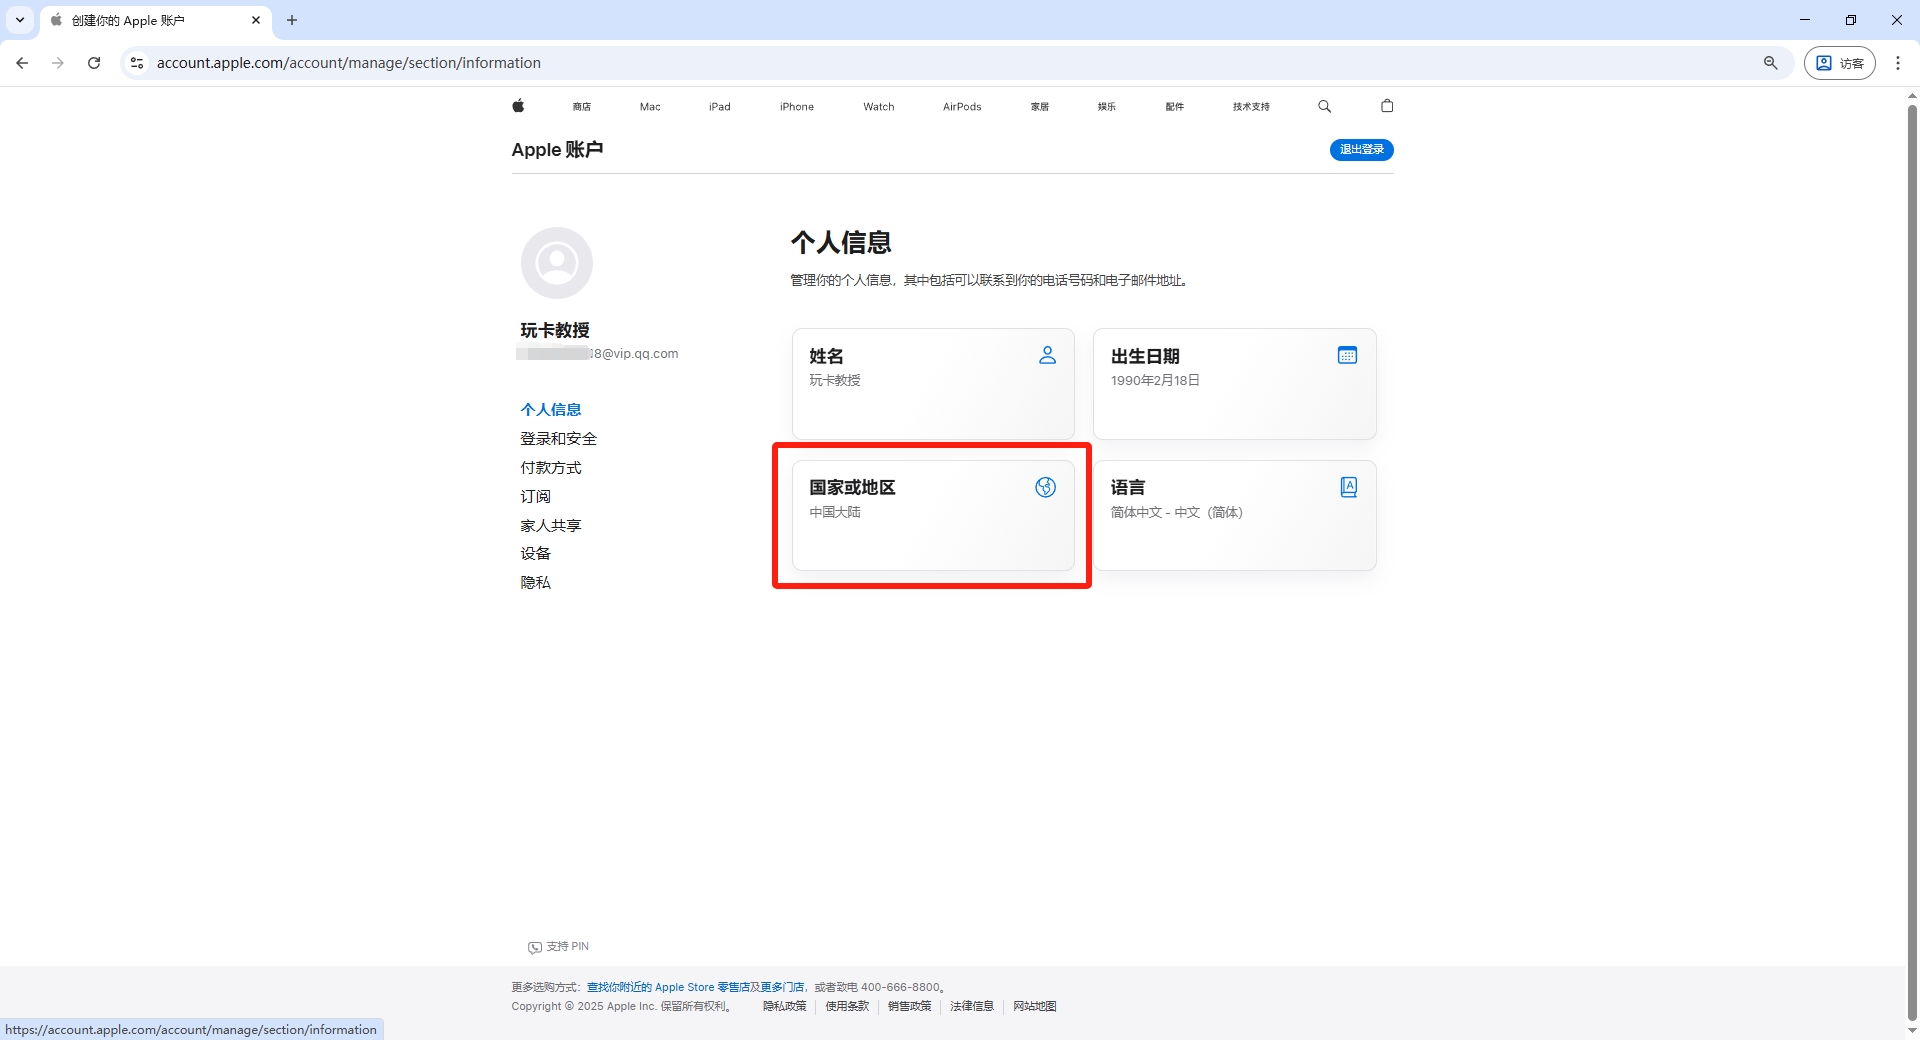Open the 语言 card
Viewport: 1920px width, 1040px height.
(1234, 515)
